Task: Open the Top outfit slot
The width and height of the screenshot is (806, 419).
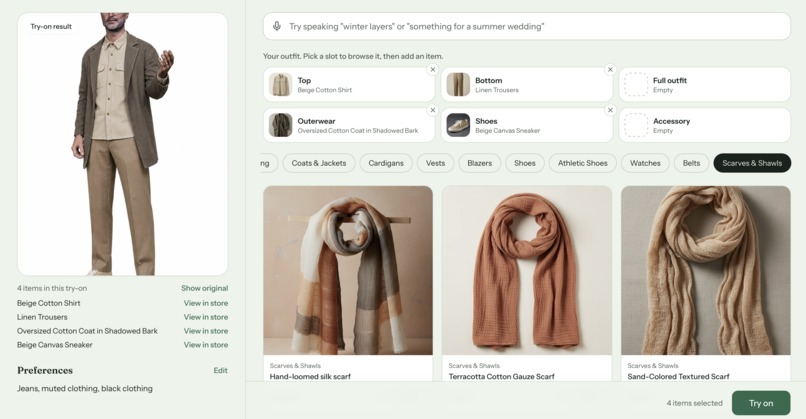Action: pyautogui.click(x=349, y=84)
